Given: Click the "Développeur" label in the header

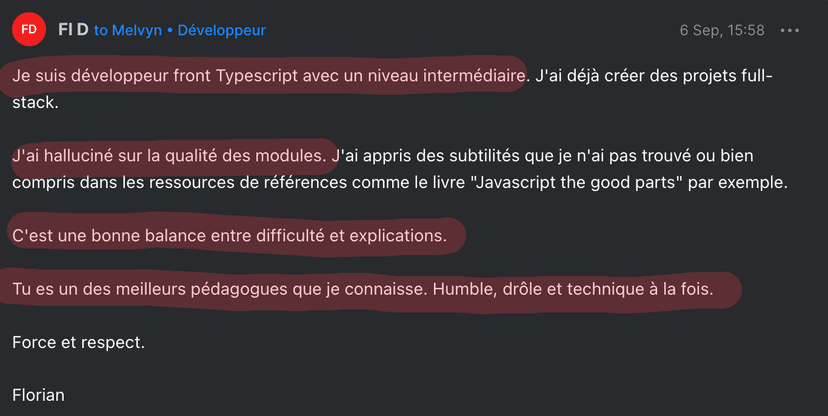Looking at the screenshot, I should coord(221,30).
